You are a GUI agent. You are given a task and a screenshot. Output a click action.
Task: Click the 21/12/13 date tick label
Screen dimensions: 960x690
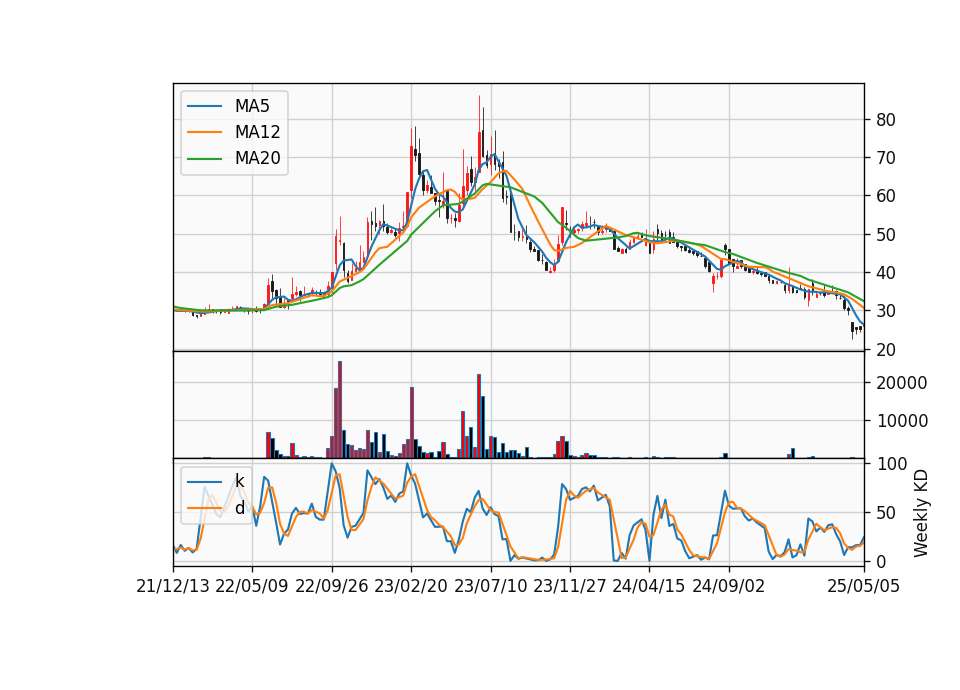coord(173,586)
